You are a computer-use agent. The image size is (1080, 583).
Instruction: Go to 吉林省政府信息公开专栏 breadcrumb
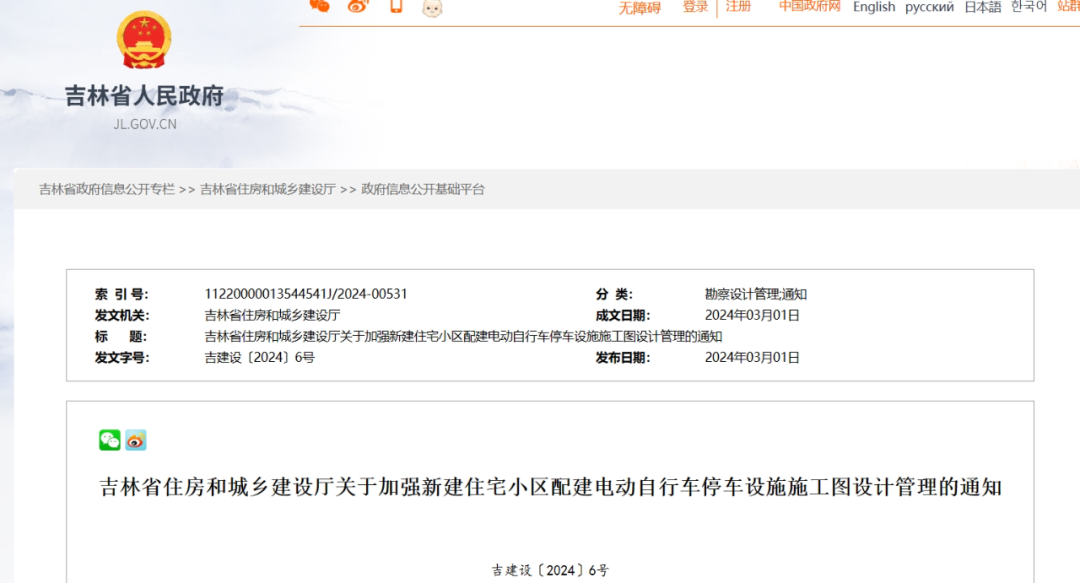pos(107,189)
